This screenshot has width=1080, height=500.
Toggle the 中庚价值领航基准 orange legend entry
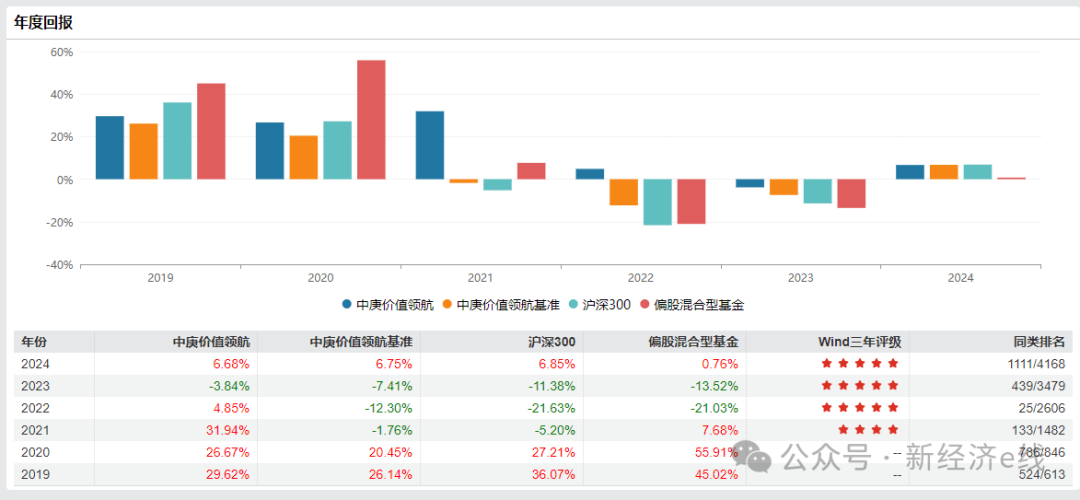447,304
